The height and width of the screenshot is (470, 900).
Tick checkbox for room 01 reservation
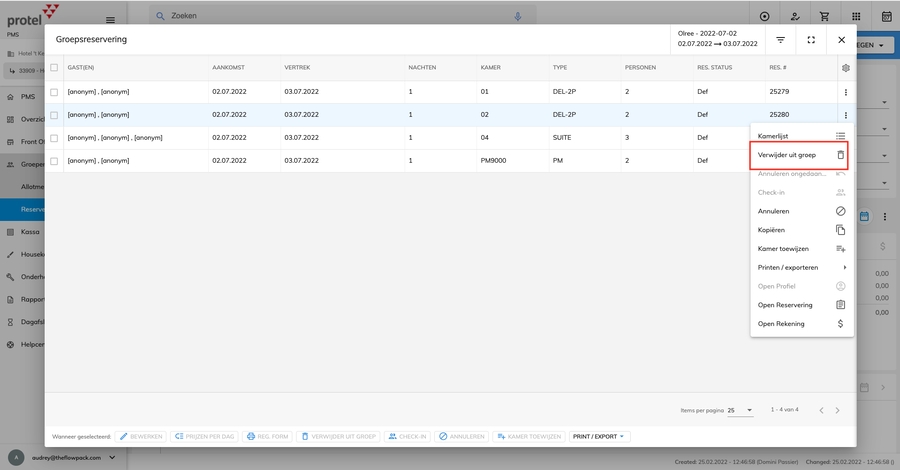54,92
